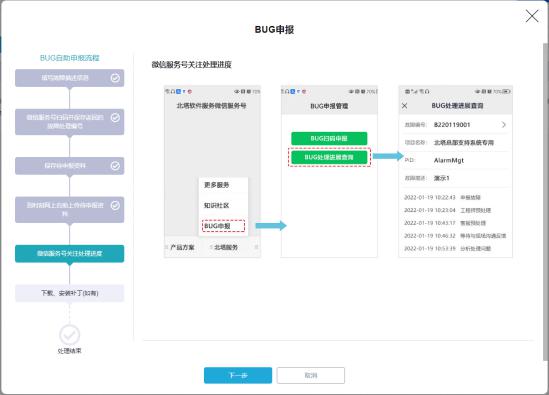Click the X icon in BUG处理进展查询 phone header
The height and width of the screenshot is (395, 549).
pyautogui.click(x=404, y=105)
